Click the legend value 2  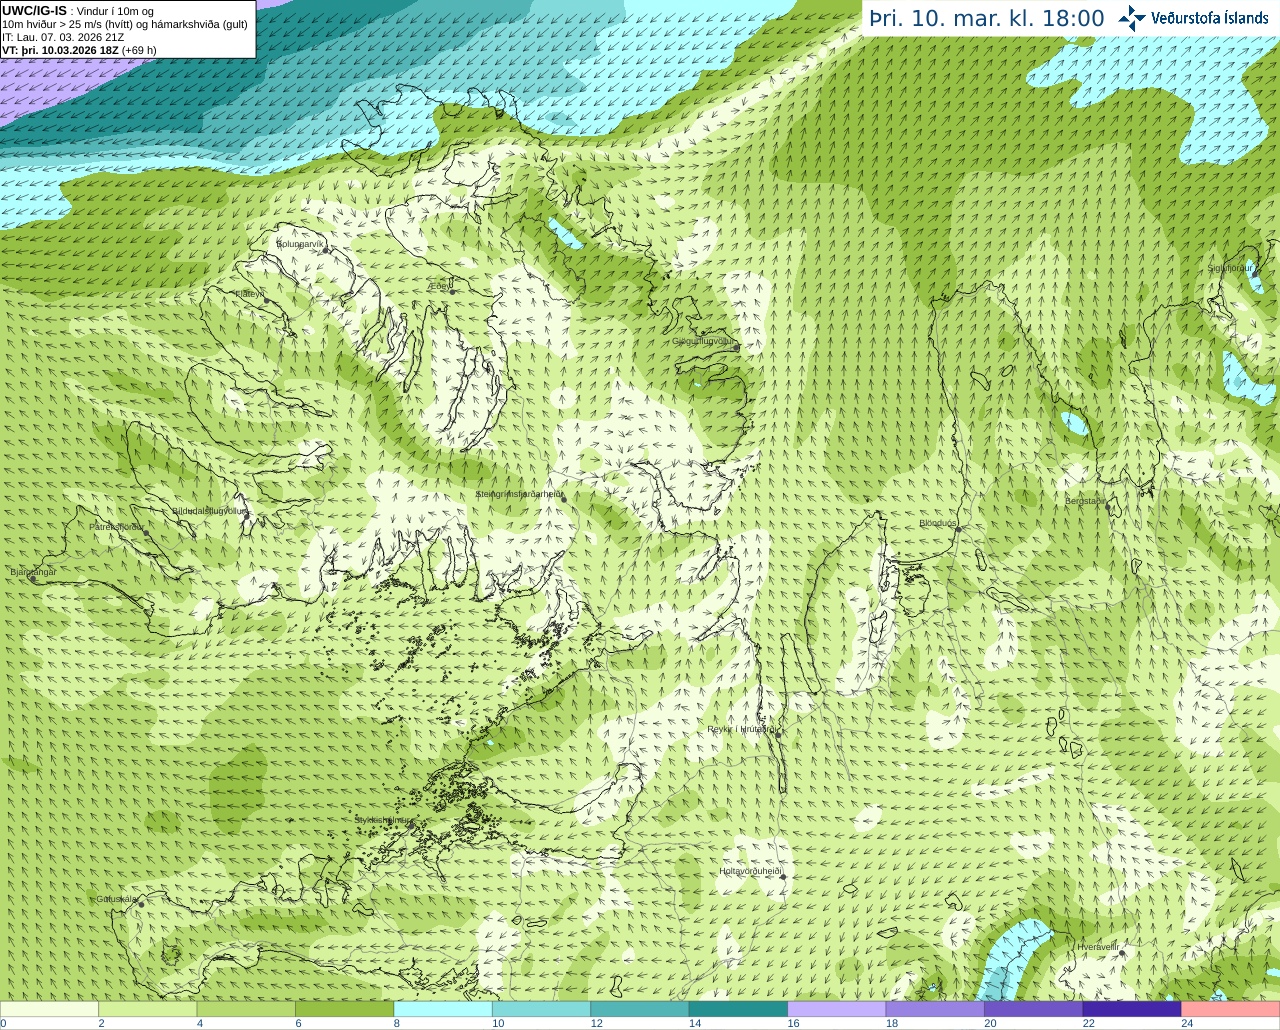[102, 1023]
